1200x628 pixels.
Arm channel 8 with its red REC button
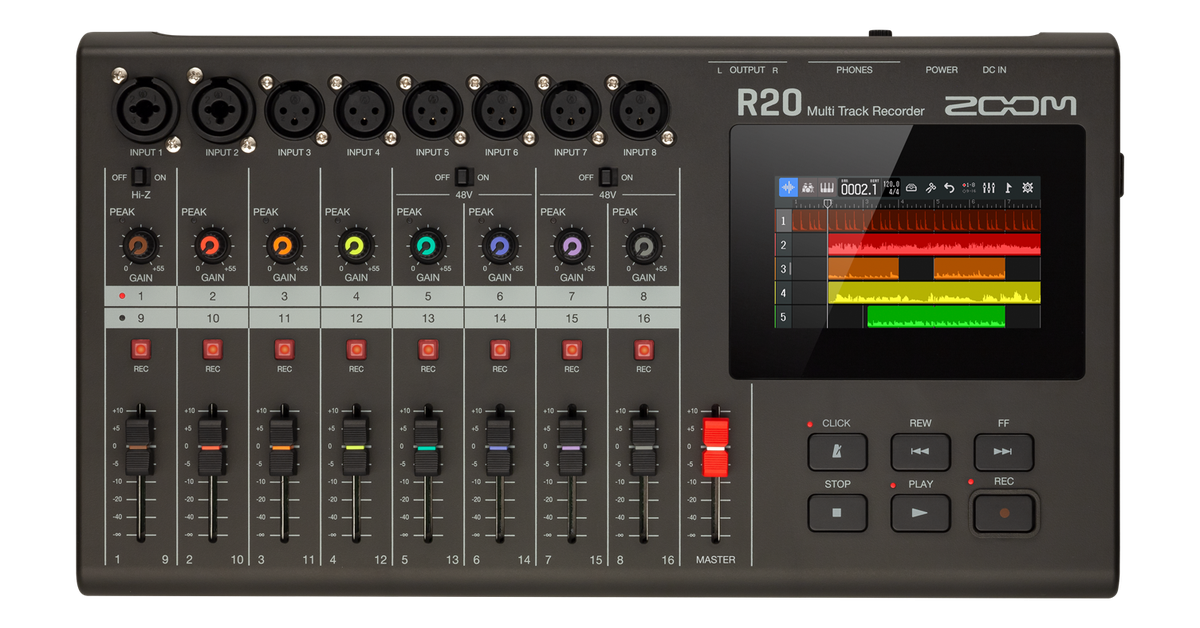point(644,349)
